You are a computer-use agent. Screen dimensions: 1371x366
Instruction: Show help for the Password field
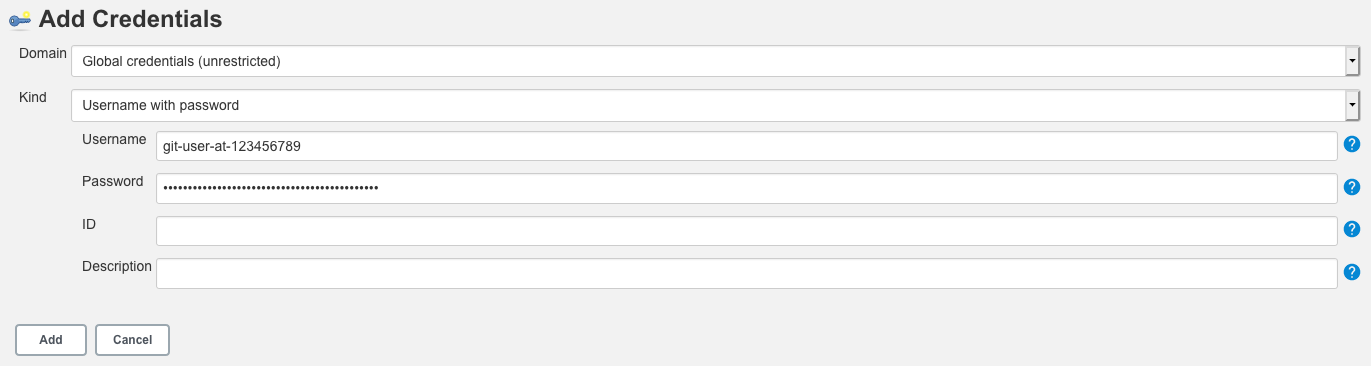point(1352,187)
